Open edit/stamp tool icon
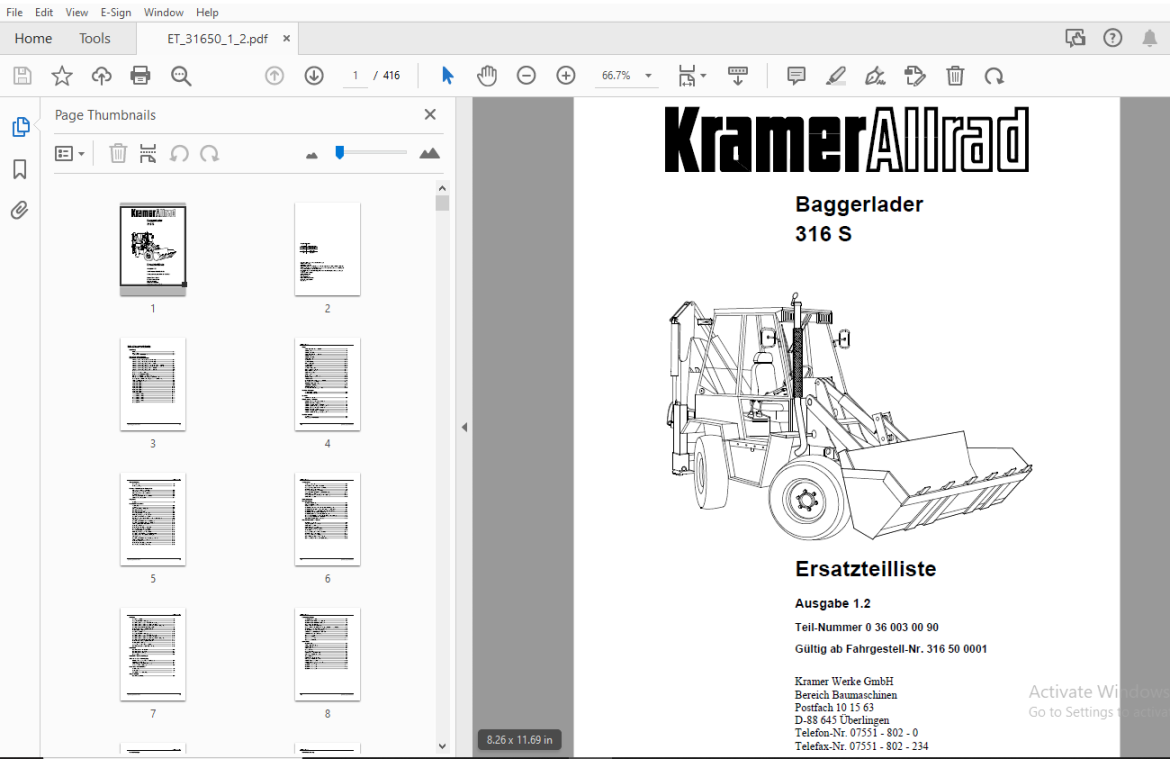Image resolution: width=1170 pixels, height=759 pixels. 915,75
